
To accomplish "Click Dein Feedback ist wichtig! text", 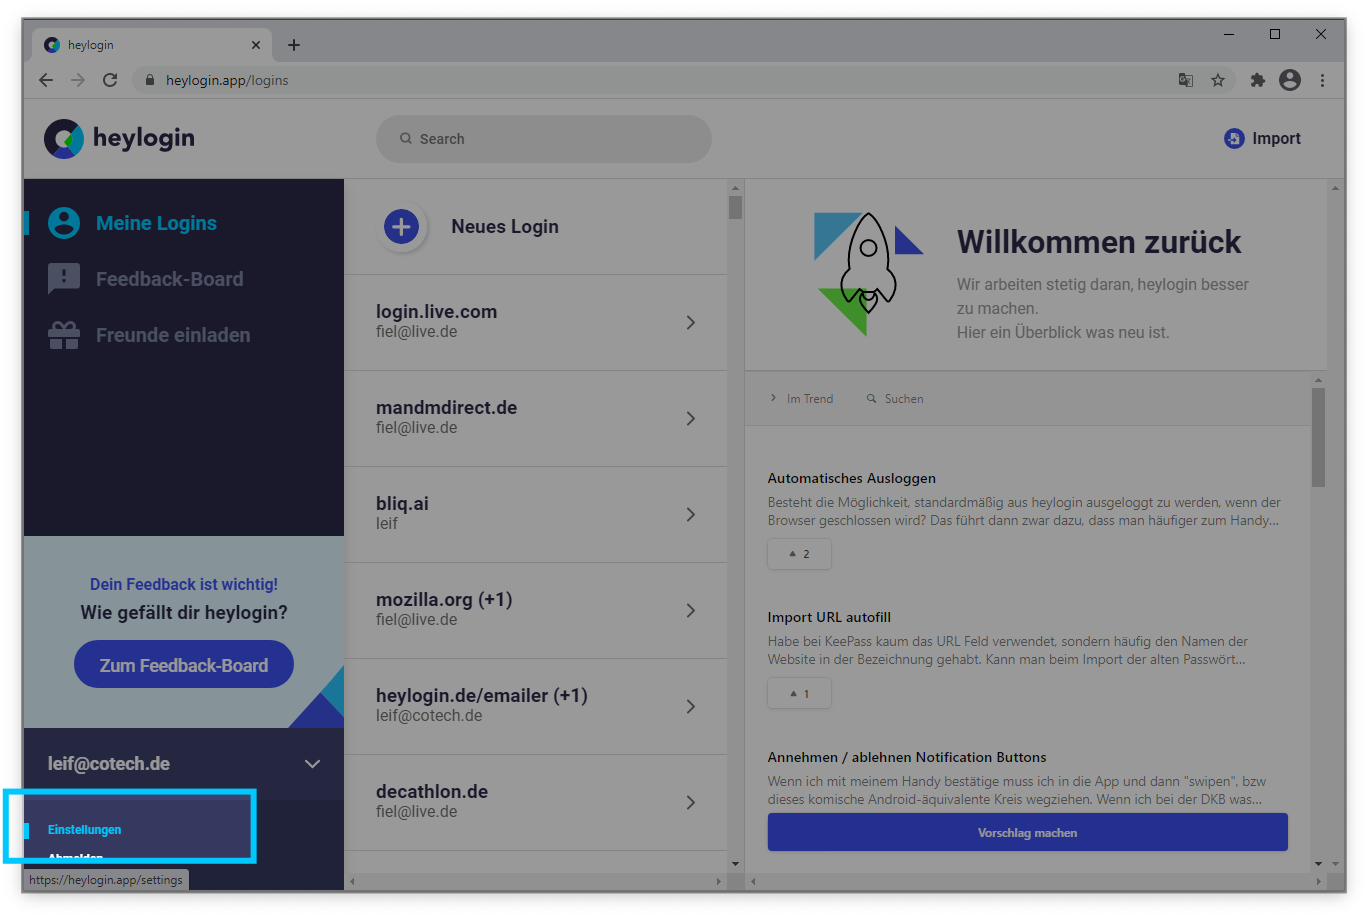I will pos(184,584).
